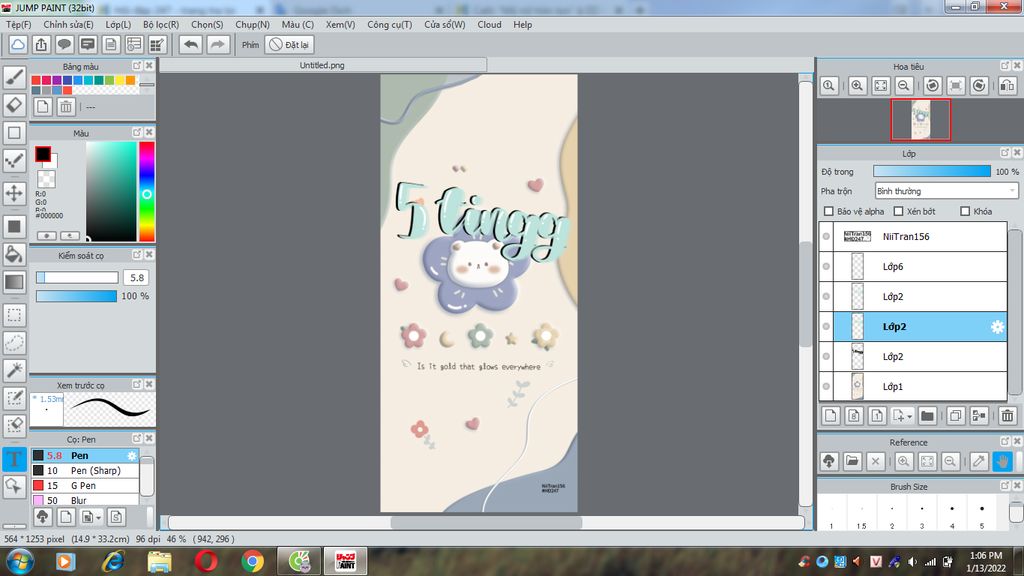The width and height of the screenshot is (1024, 576).
Task: Create a new 1-bit layer
Action: click(x=877, y=415)
